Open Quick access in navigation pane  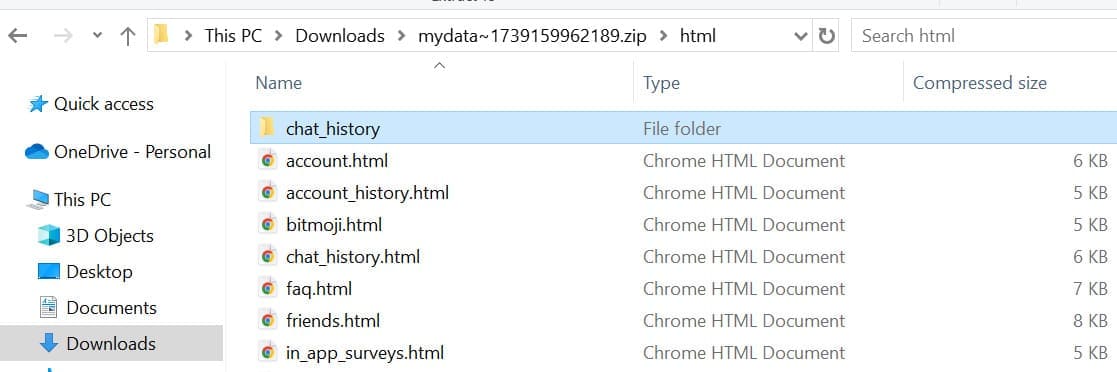click(x=103, y=104)
